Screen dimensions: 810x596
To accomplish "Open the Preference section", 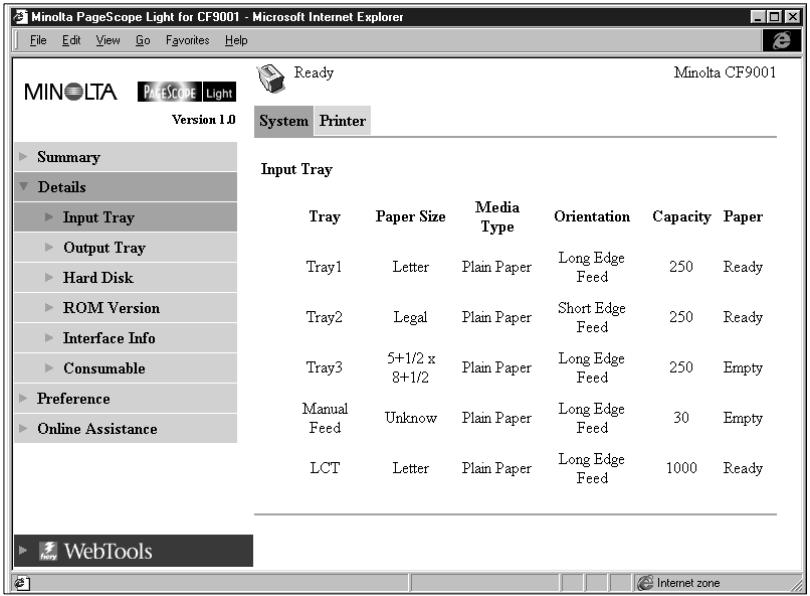I will [x=126, y=398].
